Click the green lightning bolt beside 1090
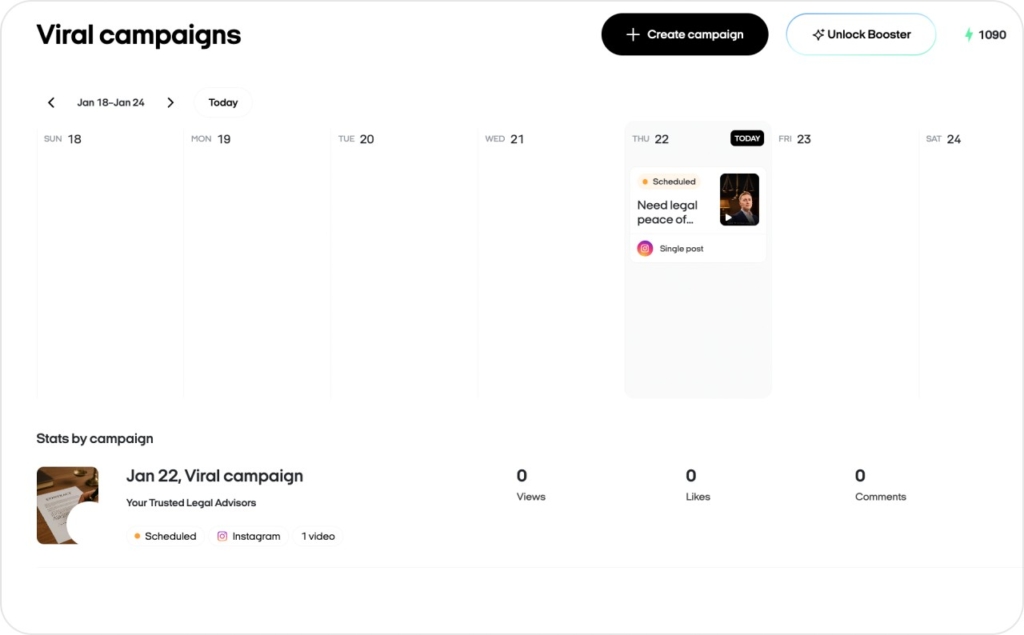This screenshot has height=635, width=1024. point(967,34)
